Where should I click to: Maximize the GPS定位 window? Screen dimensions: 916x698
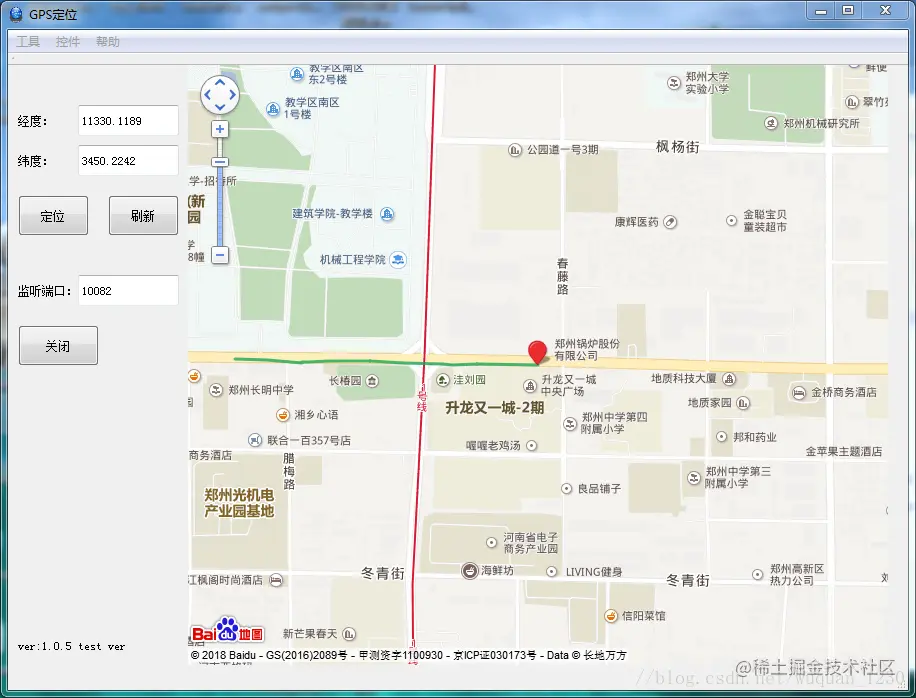coord(848,11)
